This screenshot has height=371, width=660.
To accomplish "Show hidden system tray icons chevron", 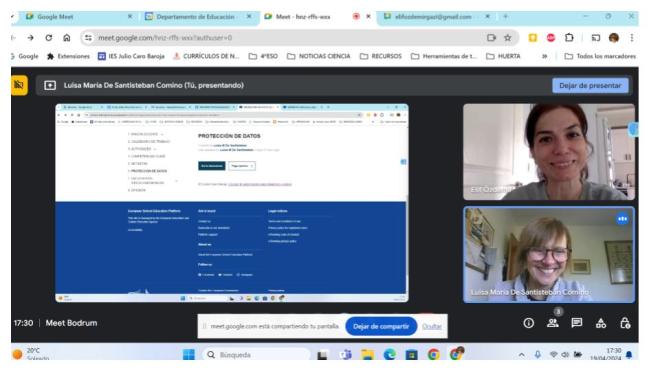I will coord(522,355).
